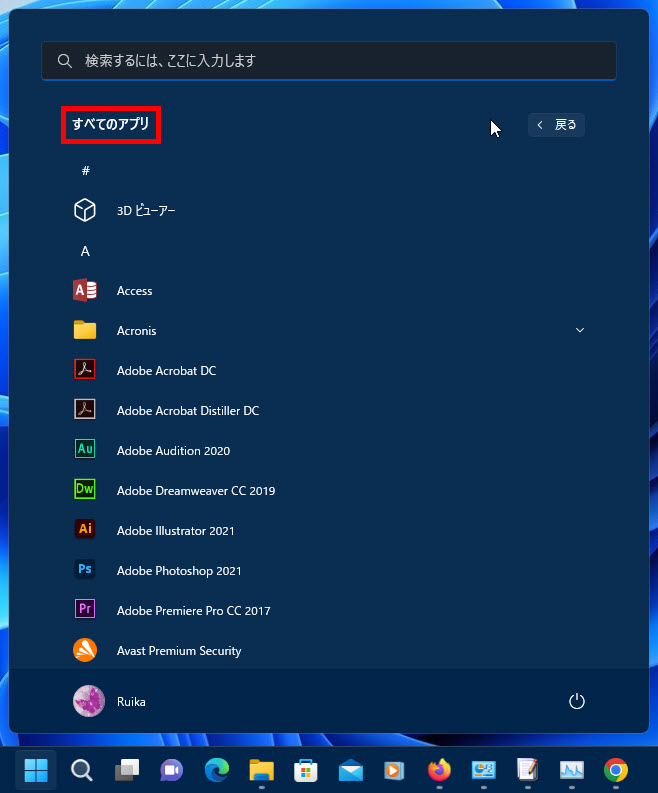The height and width of the screenshot is (793, 658).
Task: Open Google Chrome from the taskbar
Action: (x=615, y=770)
